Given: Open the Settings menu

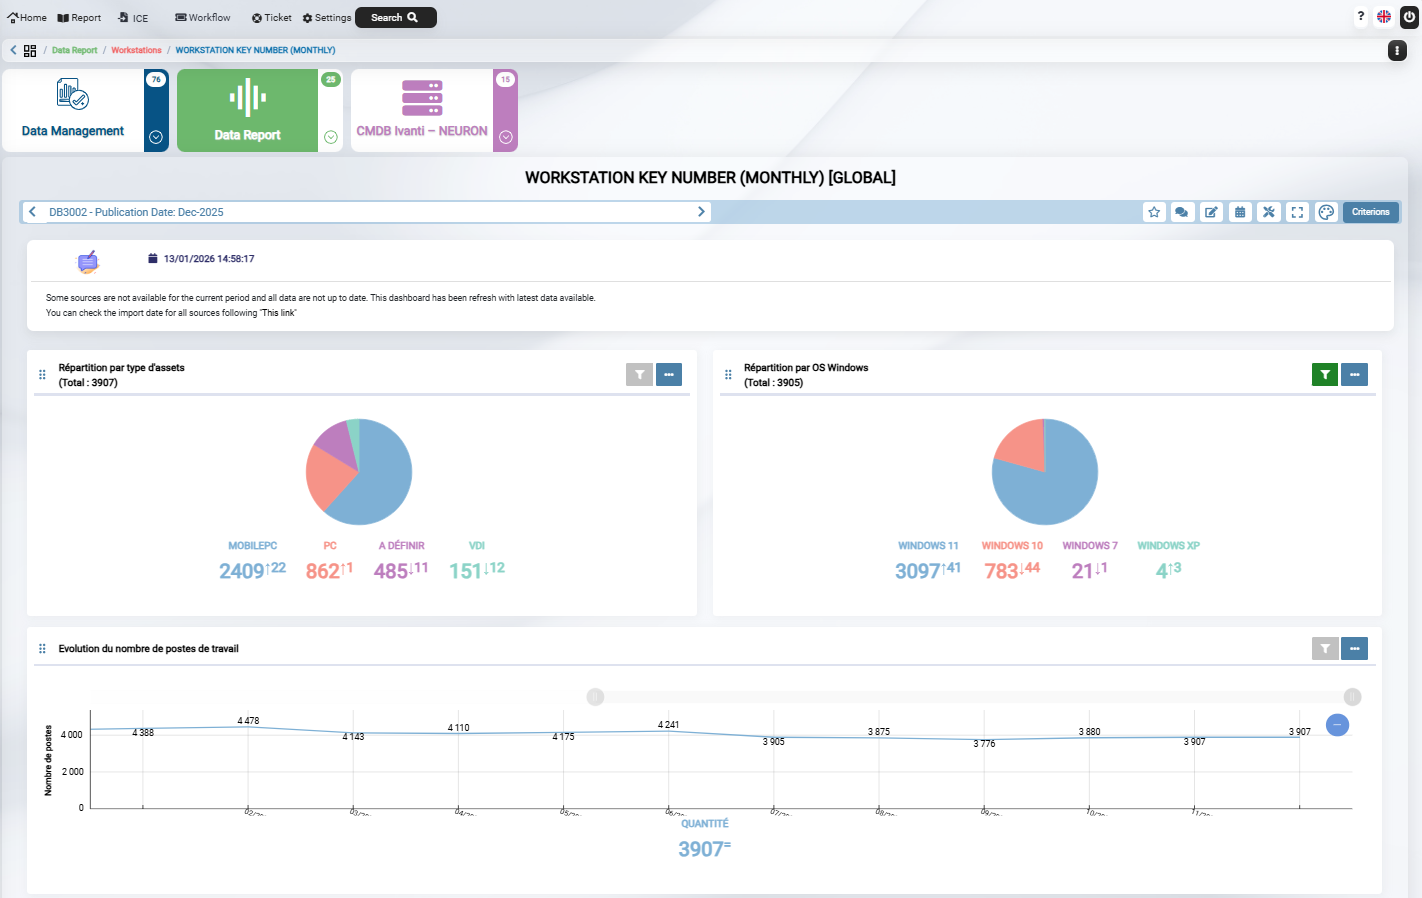Looking at the screenshot, I should click(x=327, y=18).
